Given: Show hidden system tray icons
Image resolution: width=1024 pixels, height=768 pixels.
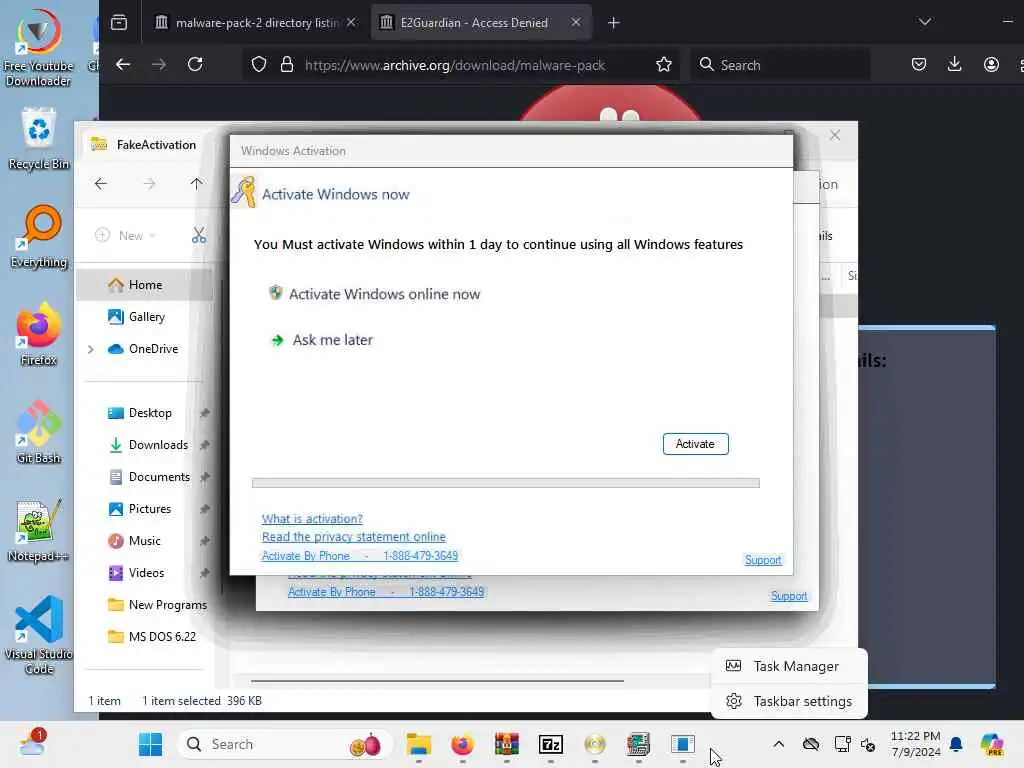Looking at the screenshot, I should 778,744.
